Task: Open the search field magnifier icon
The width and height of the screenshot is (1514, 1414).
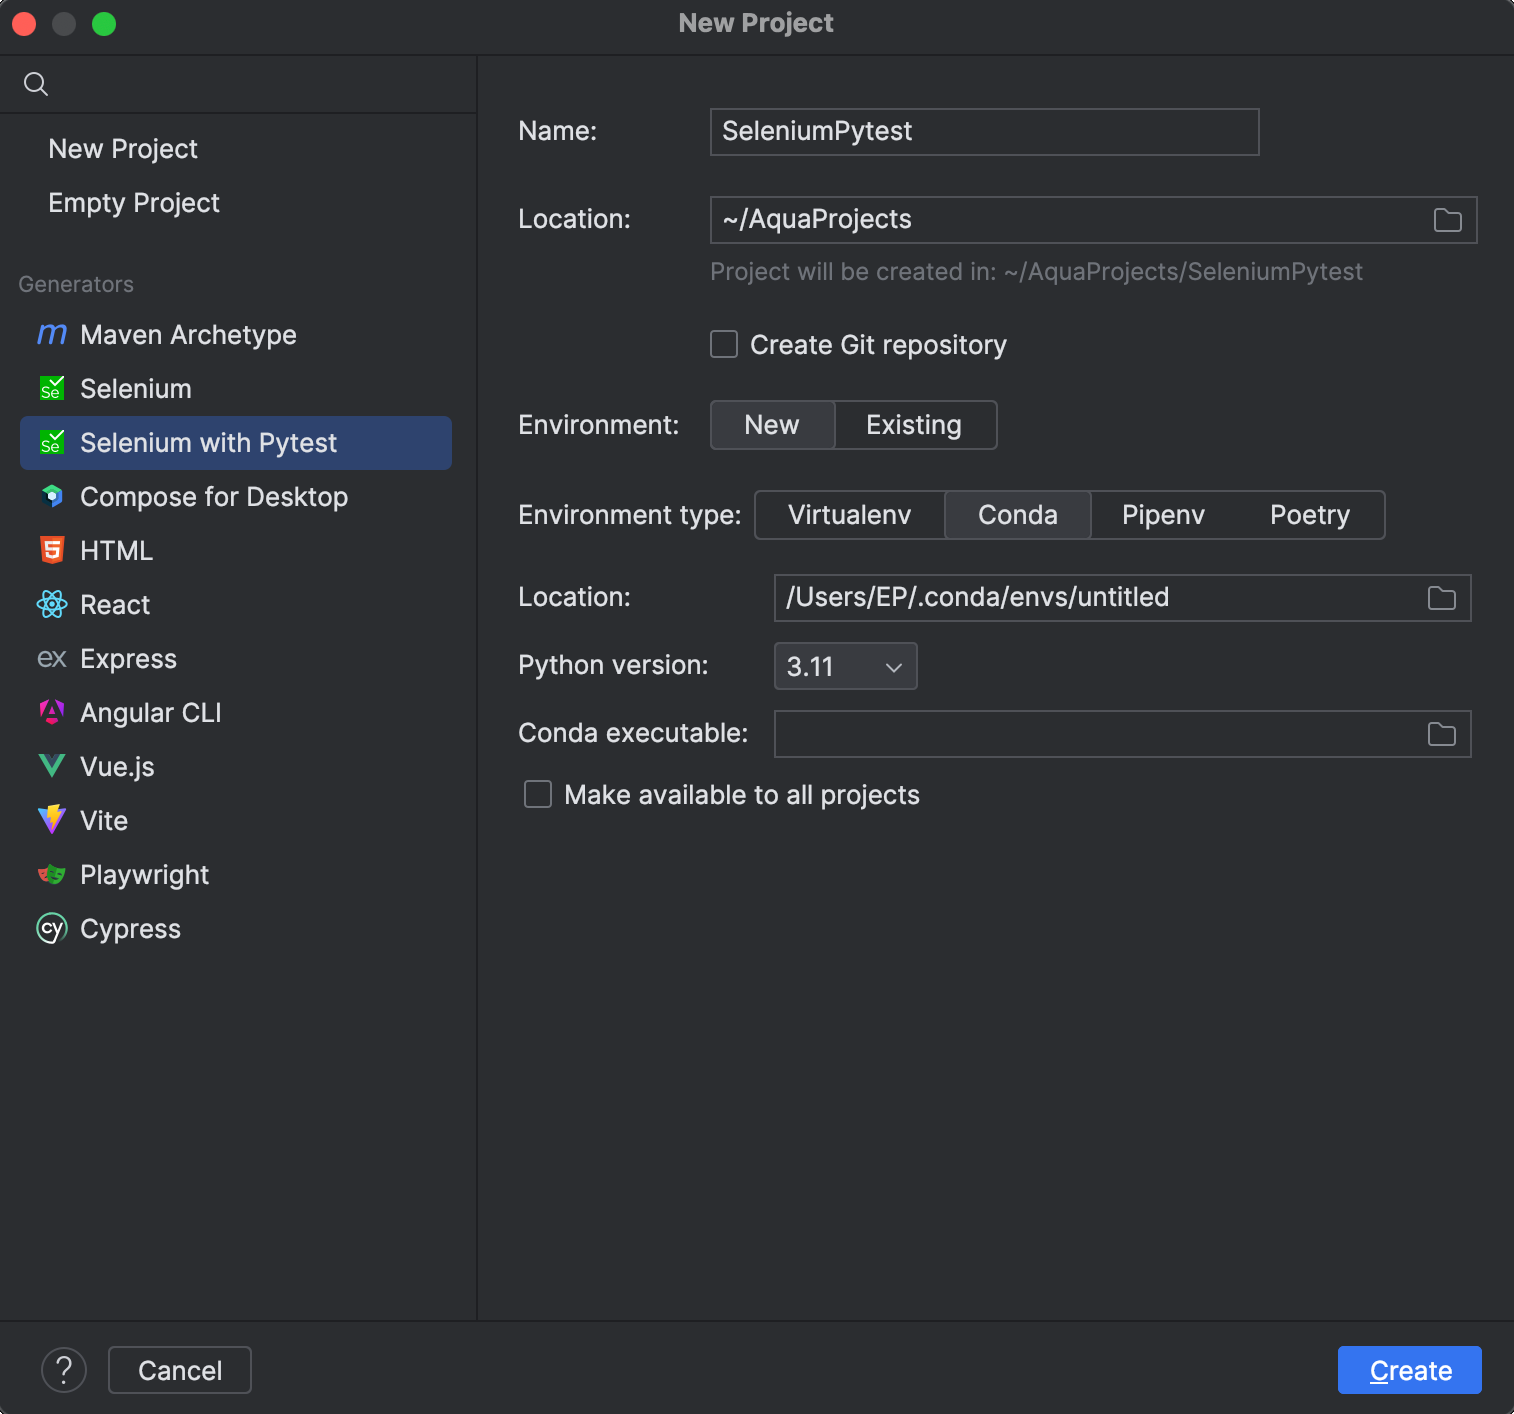Action: point(35,84)
